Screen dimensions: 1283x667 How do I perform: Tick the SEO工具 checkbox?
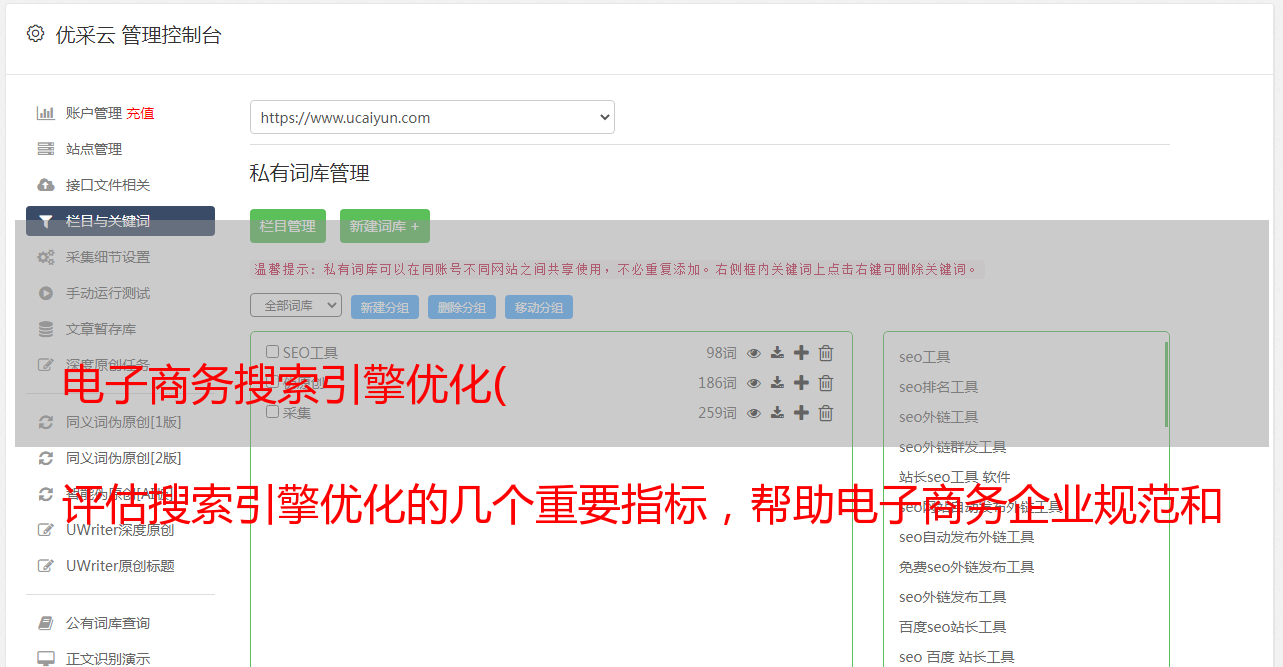coord(273,352)
